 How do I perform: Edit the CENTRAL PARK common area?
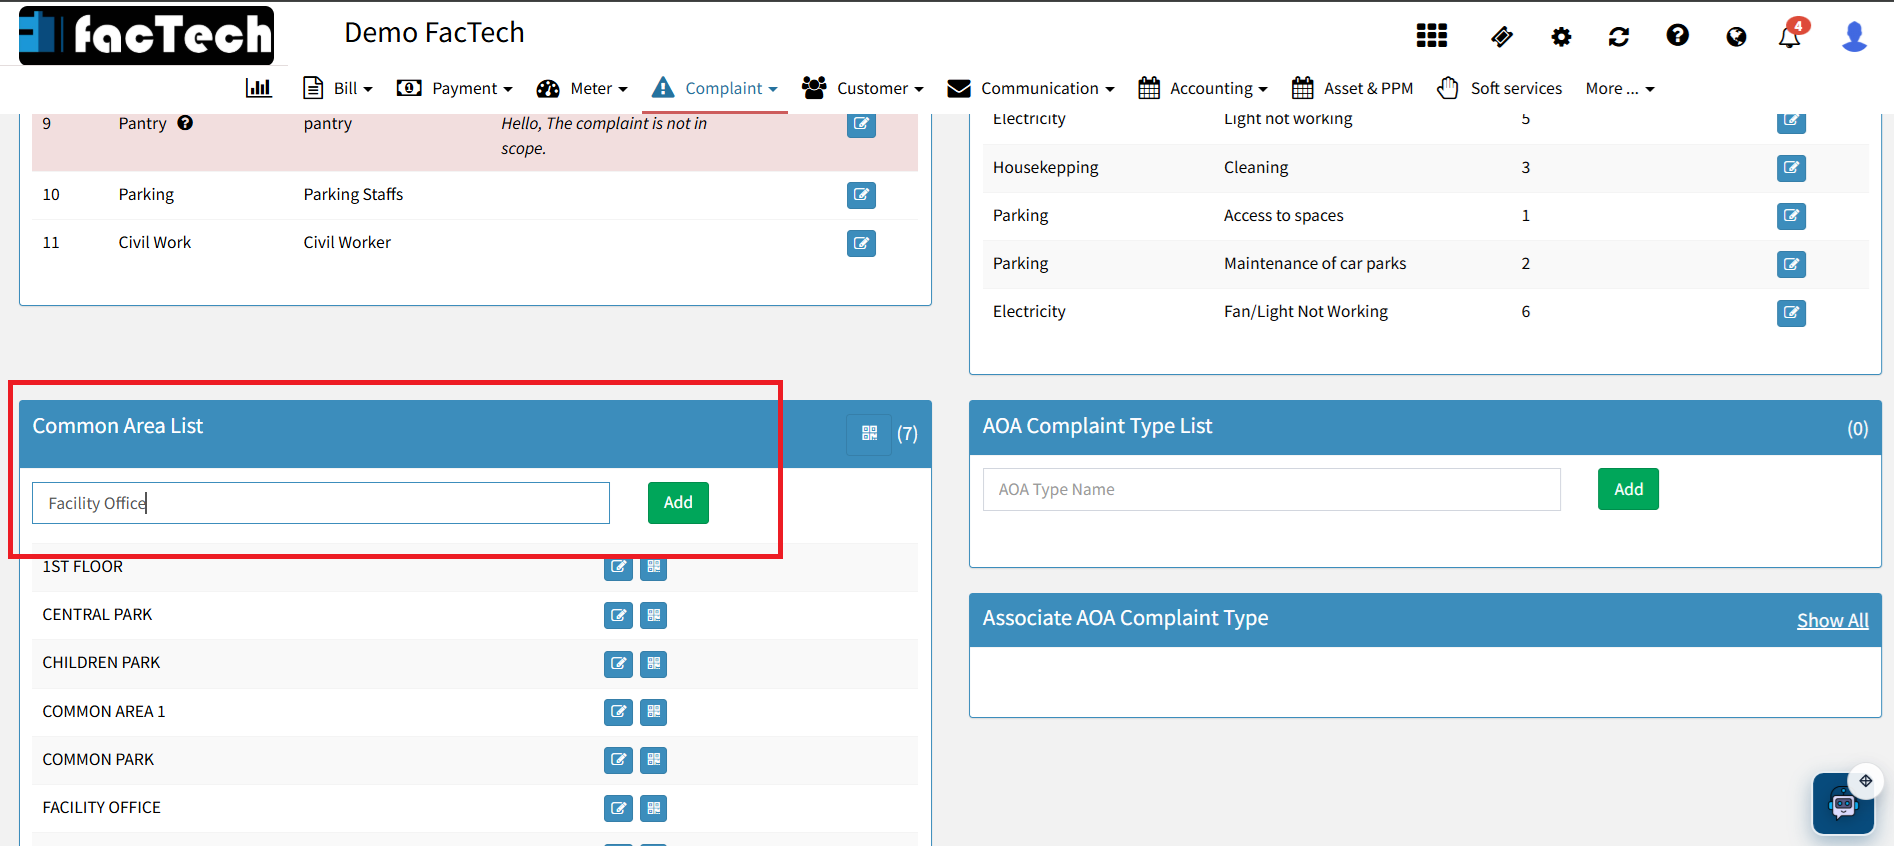click(x=618, y=615)
